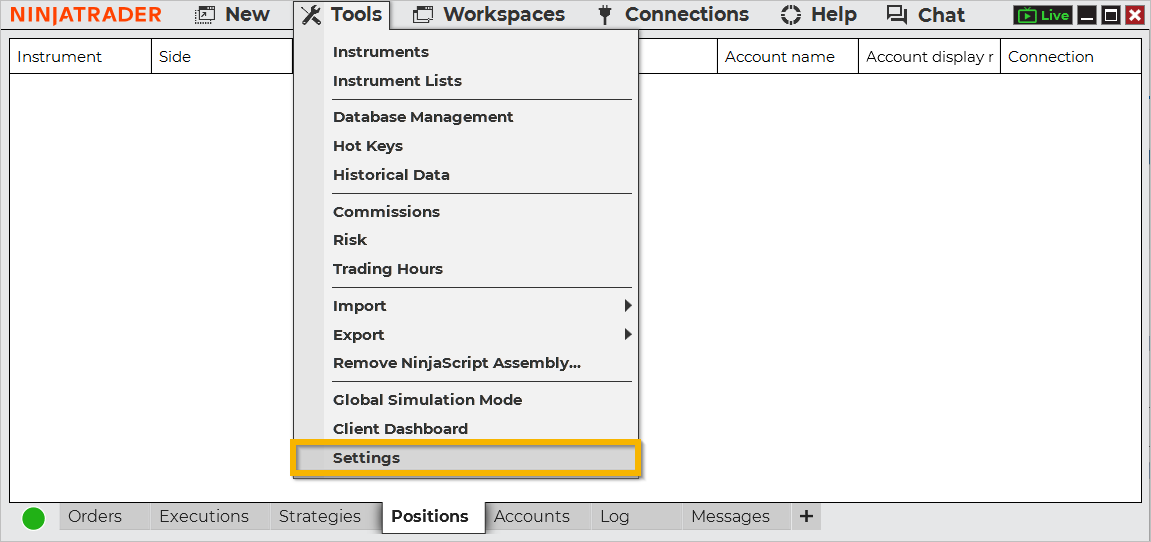Click the Account display name column header

pos(929,57)
